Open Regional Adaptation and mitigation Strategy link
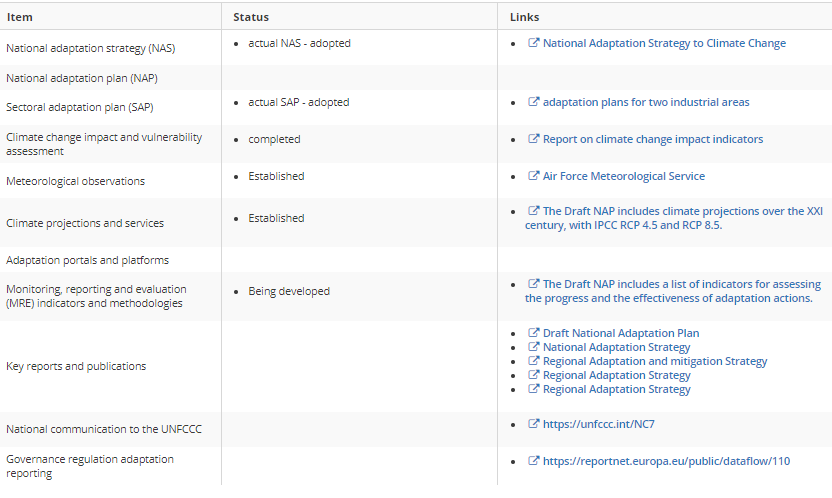 pyautogui.click(x=655, y=361)
